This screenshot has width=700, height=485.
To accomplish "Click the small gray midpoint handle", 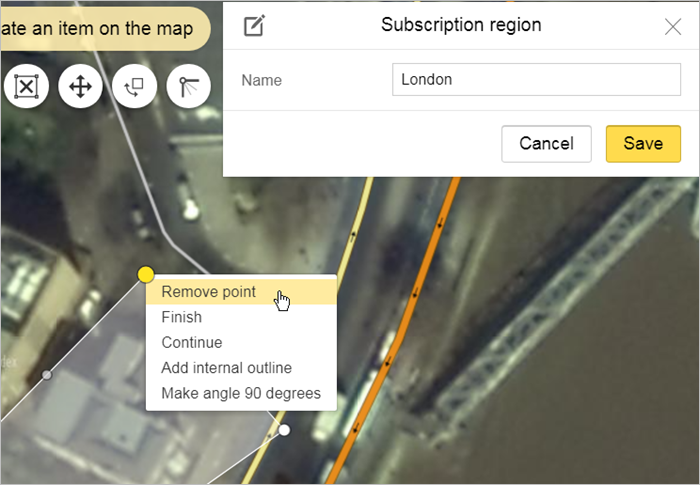I will [46, 375].
